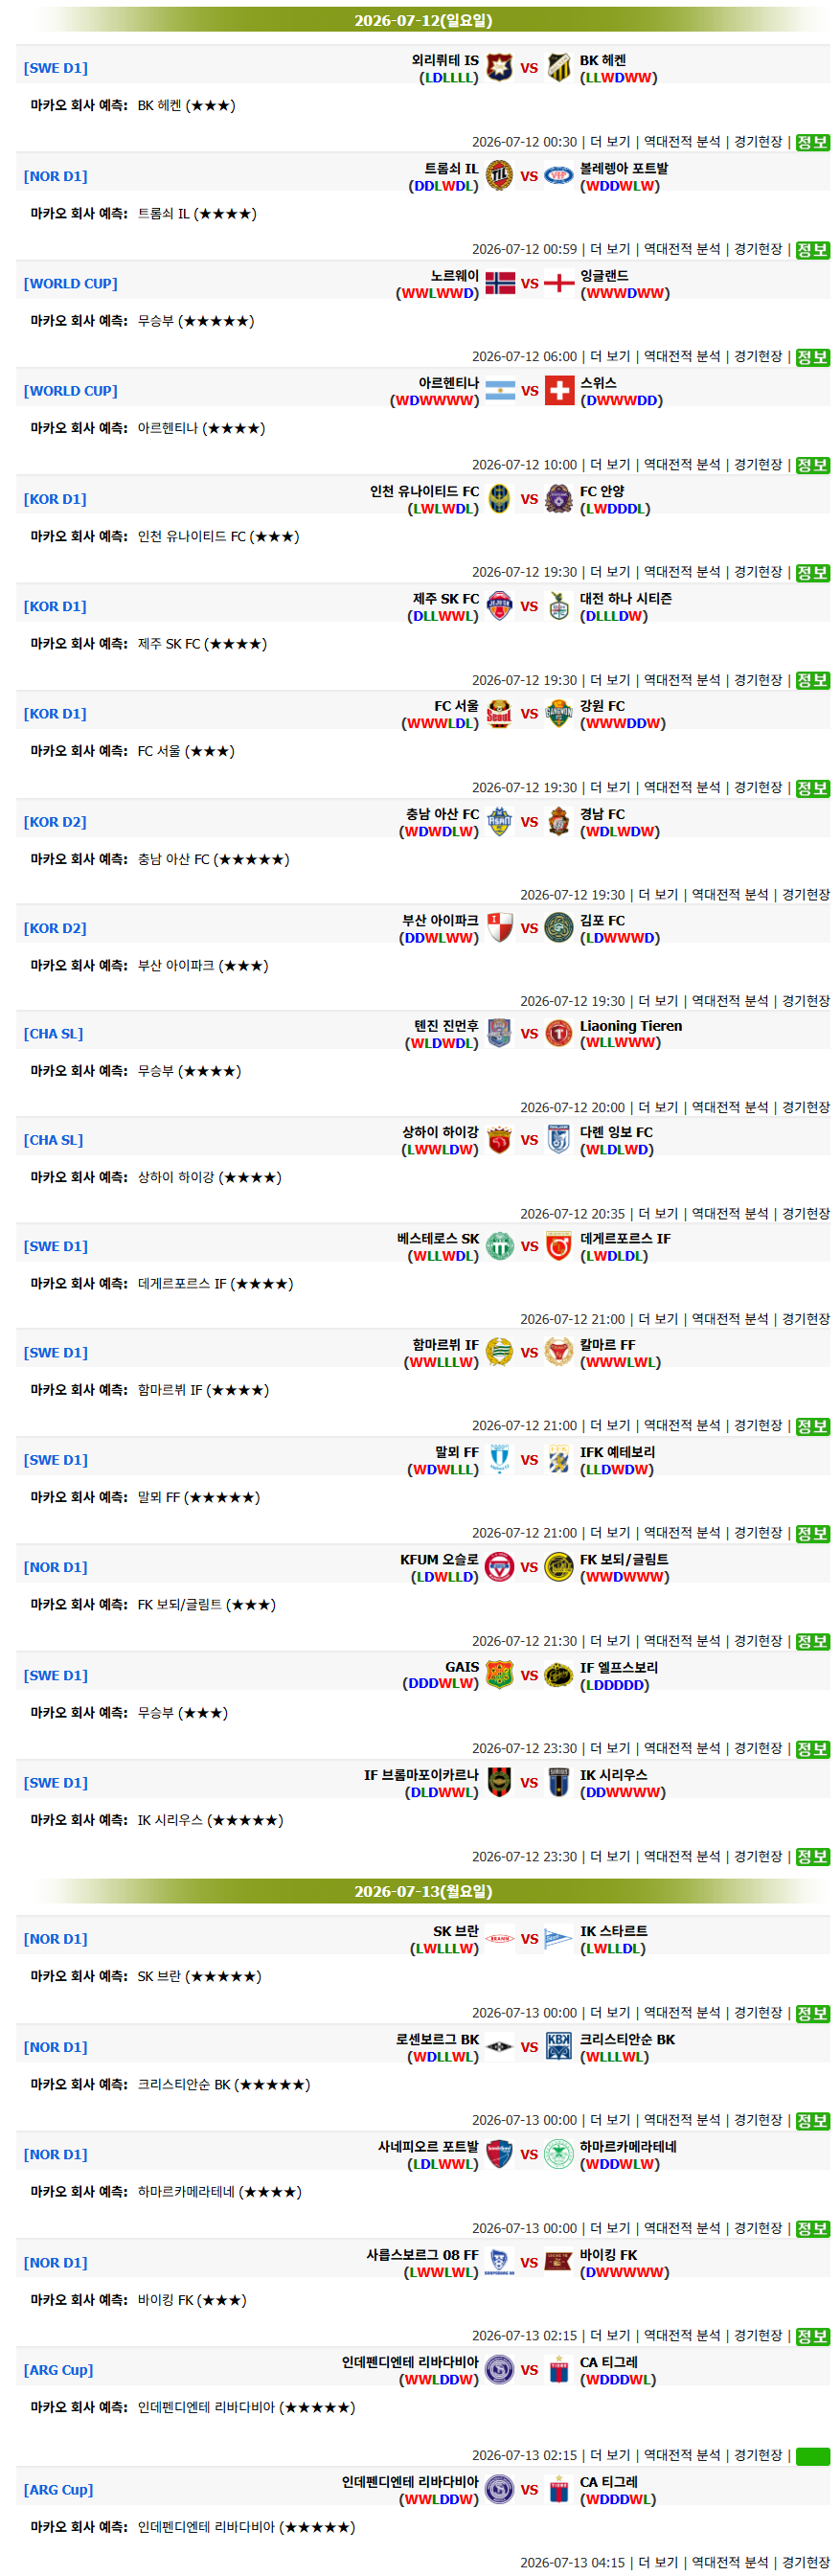Click the England flag icon

coord(559,283)
